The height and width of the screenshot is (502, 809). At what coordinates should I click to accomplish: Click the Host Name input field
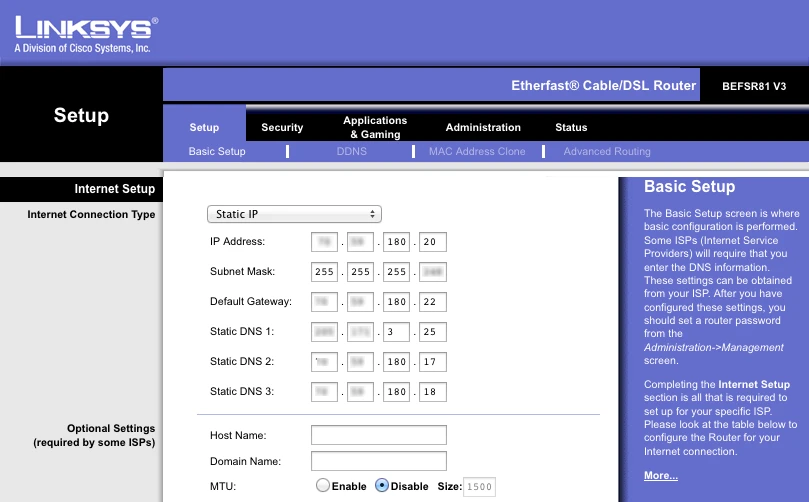tap(378, 435)
